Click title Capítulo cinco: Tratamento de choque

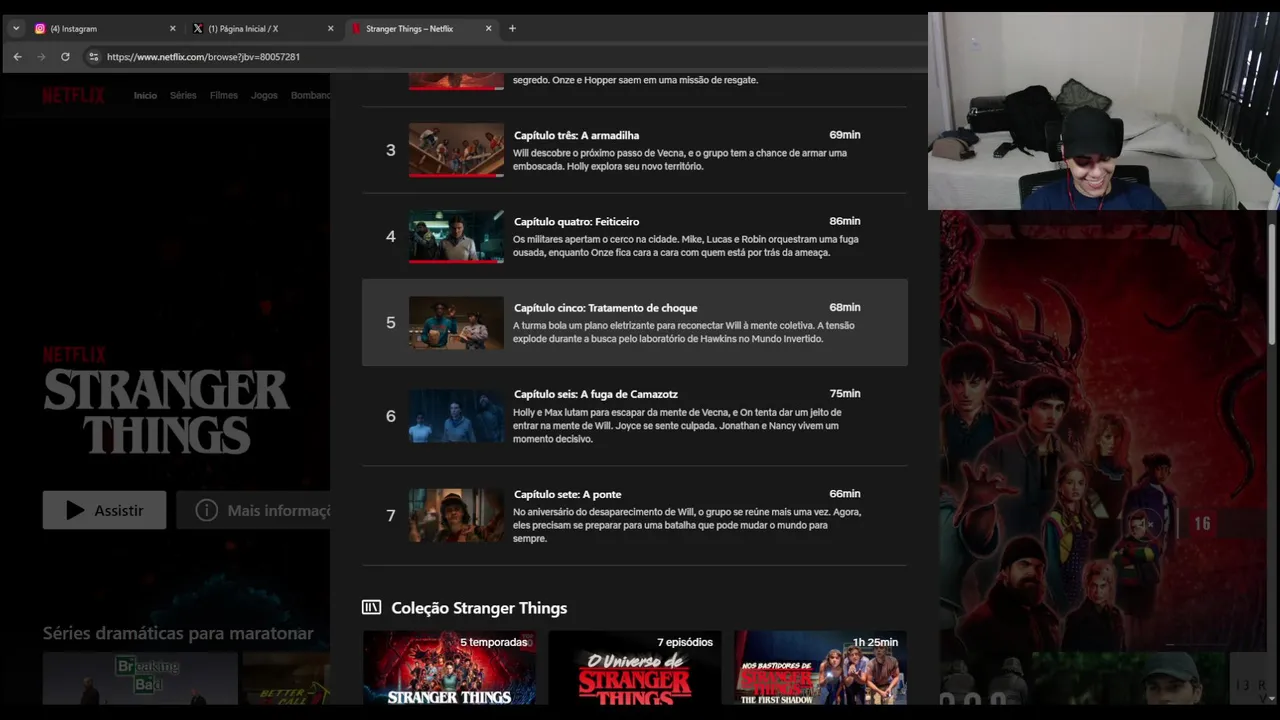tap(605, 308)
